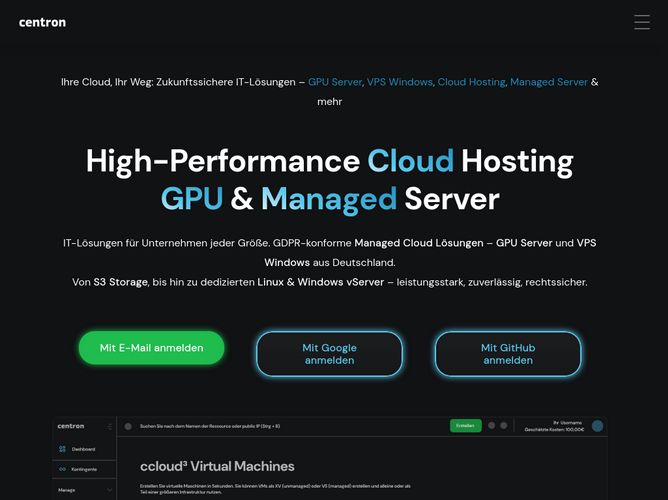The height and width of the screenshot is (500, 668).
Task: Choose Mit Google anmelden button
Action: click(329, 354)
